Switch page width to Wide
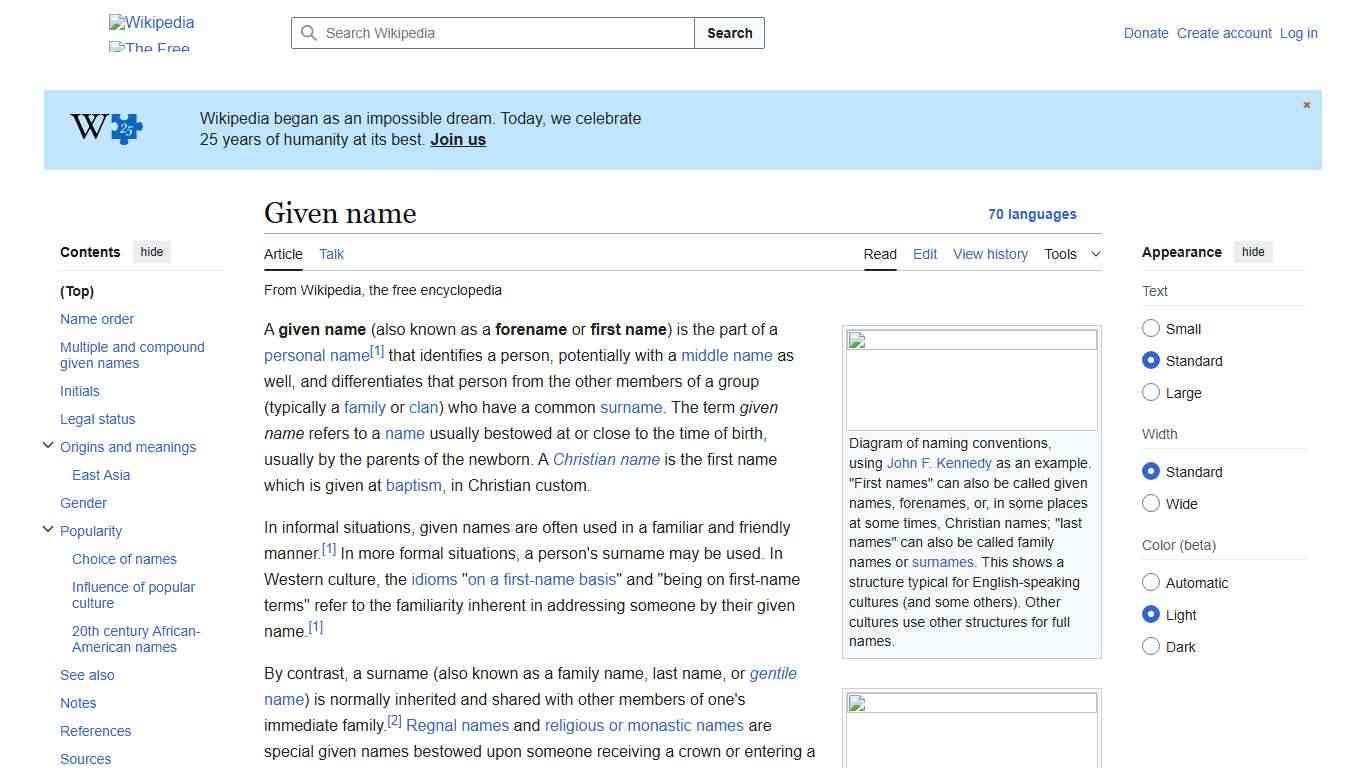The width and height of the screenshot is (1366, 768). tap(1151, 503)
